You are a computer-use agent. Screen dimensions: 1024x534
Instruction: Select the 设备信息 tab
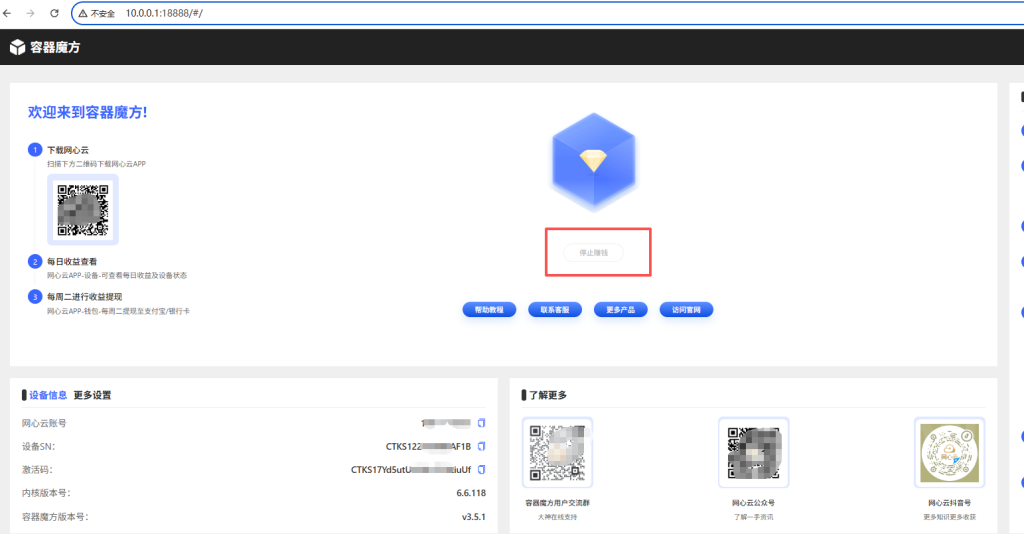click(46, 395)
